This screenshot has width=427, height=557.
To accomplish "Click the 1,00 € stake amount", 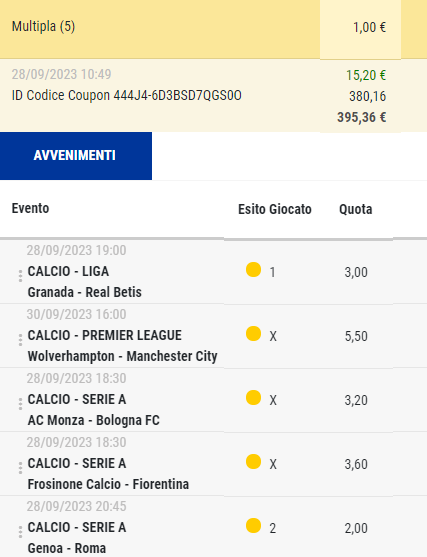I will (369, 27).
